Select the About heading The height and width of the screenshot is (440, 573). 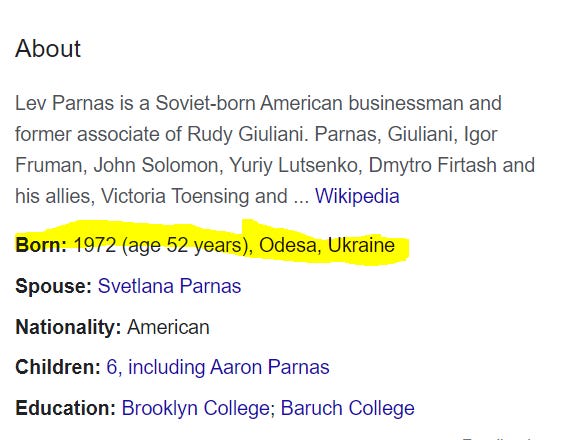click(48, 49)
